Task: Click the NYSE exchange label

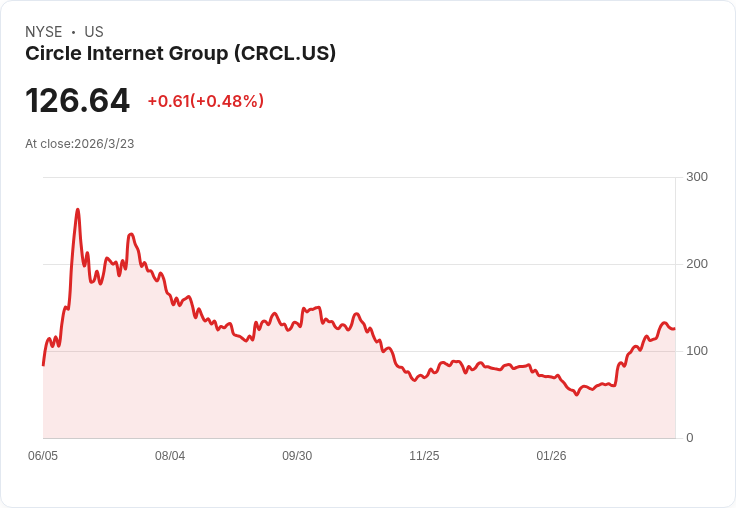Action: (x=44, y=32)
